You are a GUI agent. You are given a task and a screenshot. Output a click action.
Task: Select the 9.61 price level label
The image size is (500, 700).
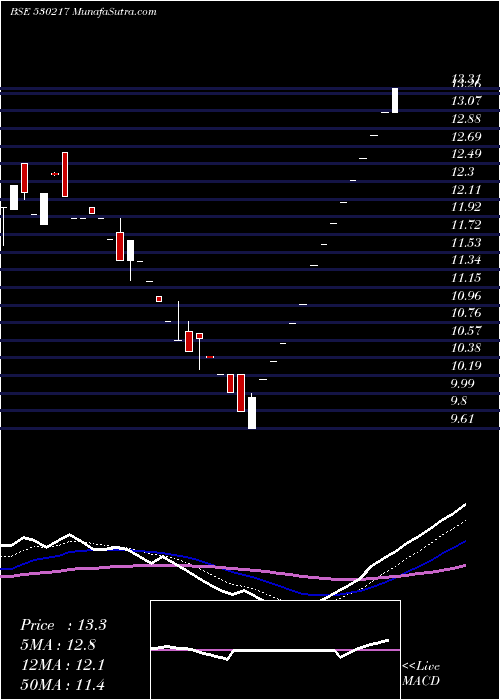click(x=463, y=419)
